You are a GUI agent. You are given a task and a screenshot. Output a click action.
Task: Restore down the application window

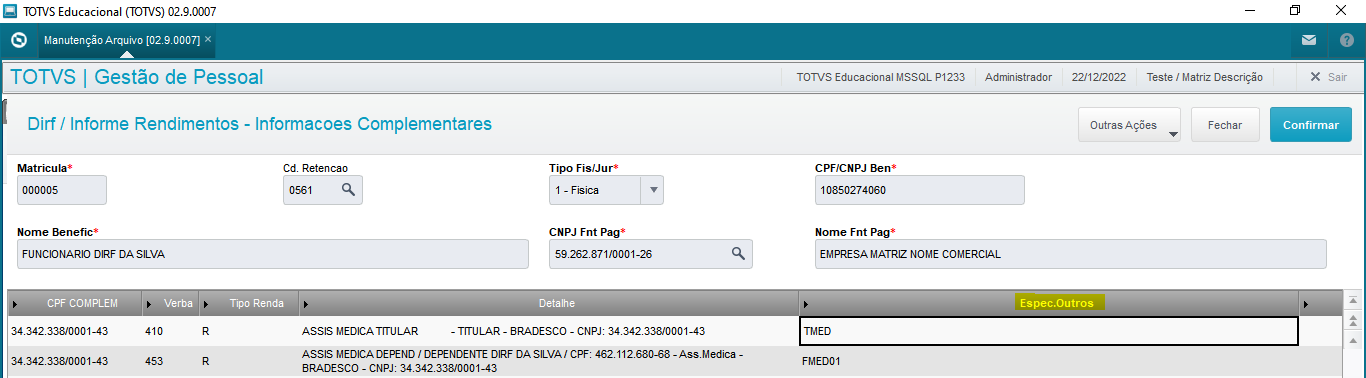1295,11
